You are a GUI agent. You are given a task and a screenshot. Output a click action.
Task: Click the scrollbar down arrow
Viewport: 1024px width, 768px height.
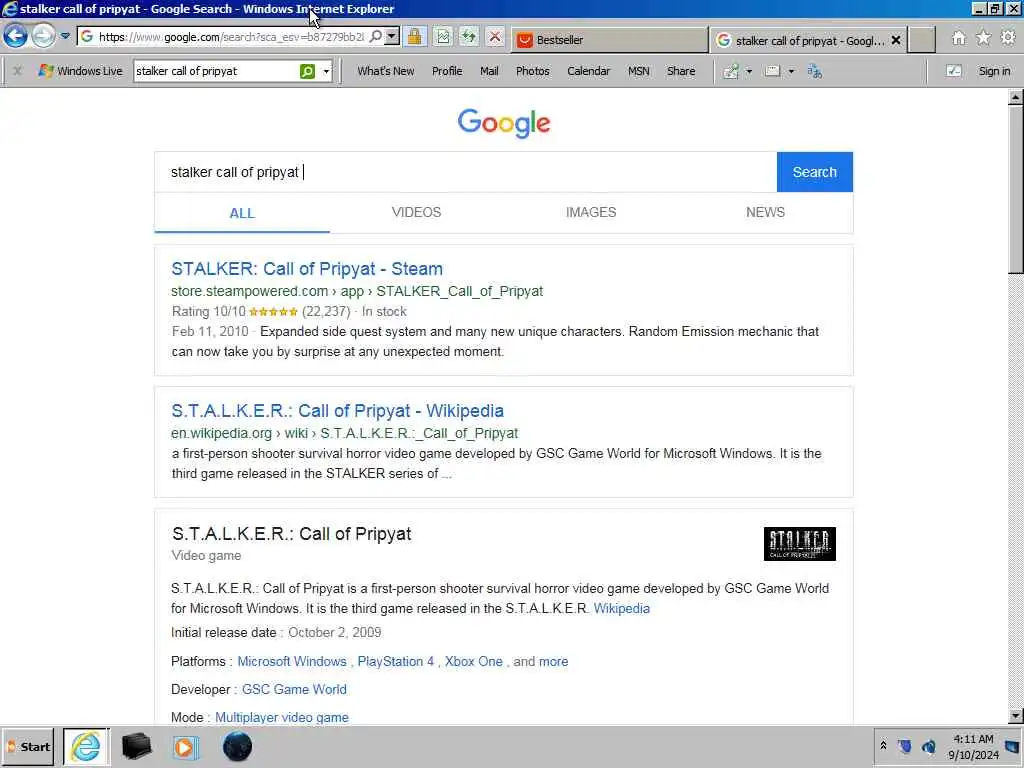pos(1015,716)
